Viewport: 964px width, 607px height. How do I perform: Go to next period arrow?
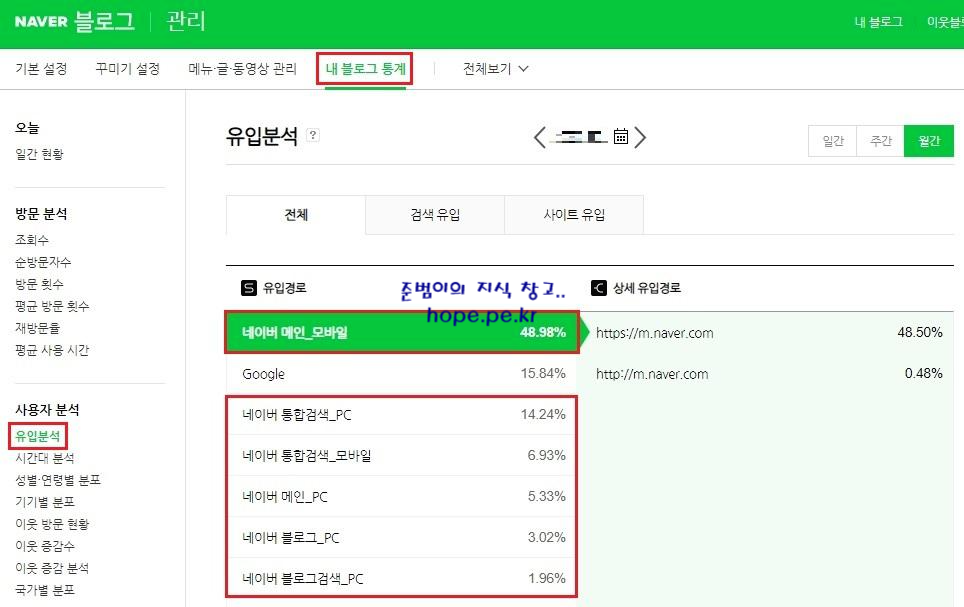pyautogui.click(x=640, y=138)
